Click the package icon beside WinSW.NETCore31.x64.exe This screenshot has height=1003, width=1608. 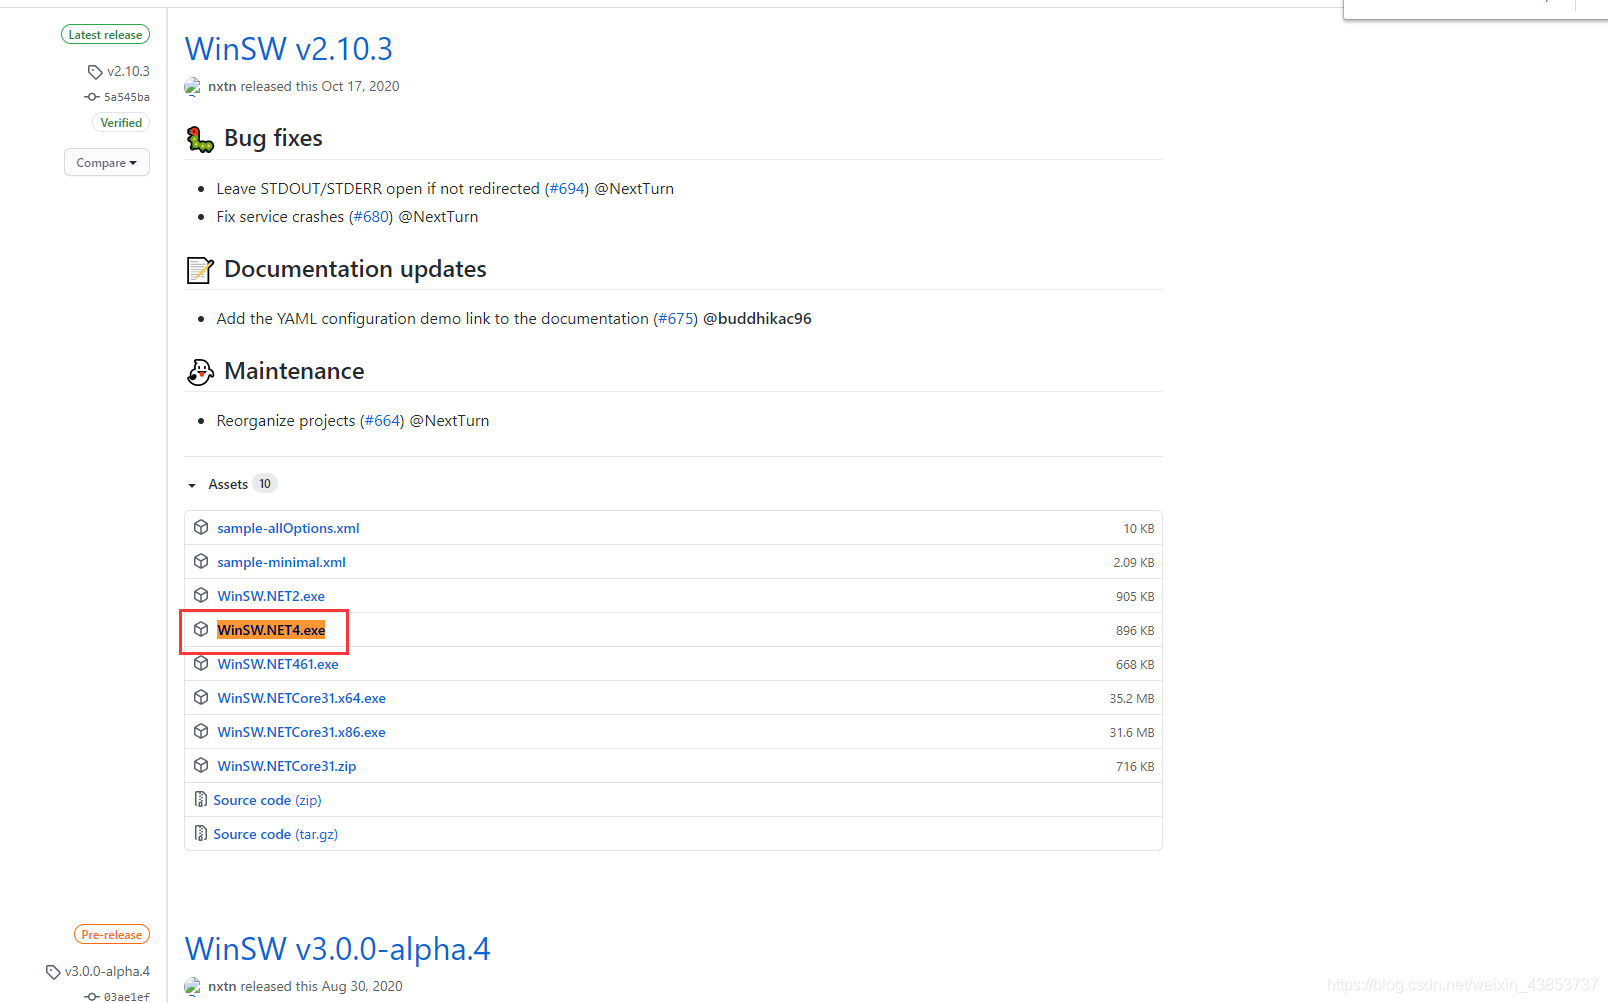201,697
